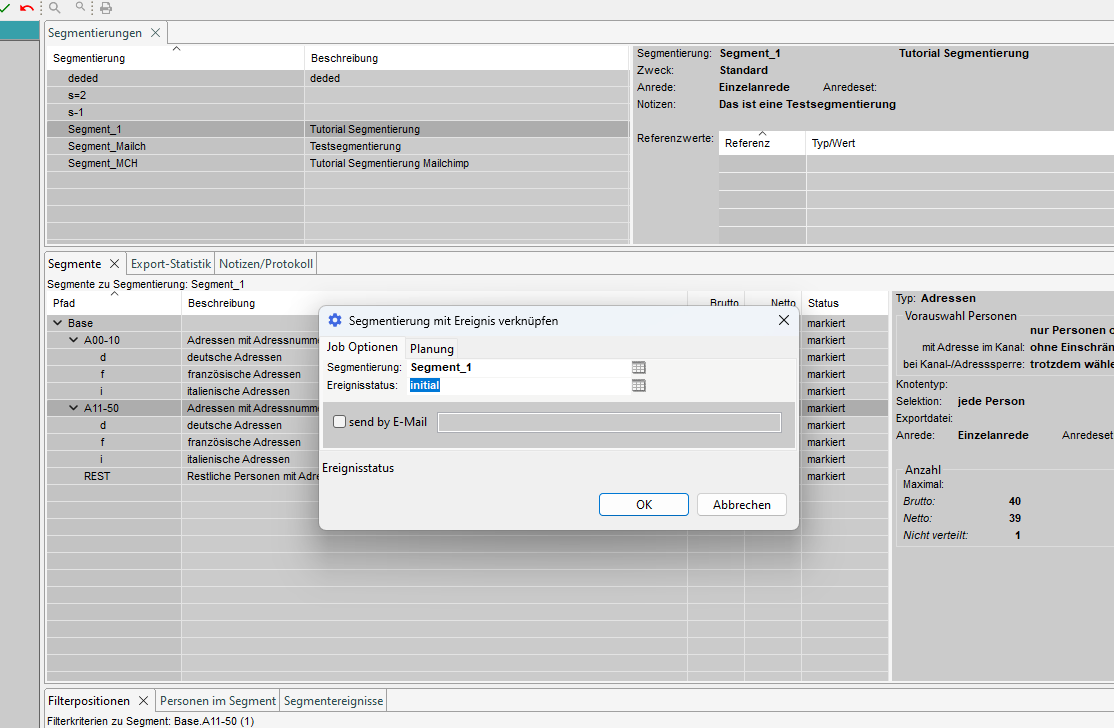Confirm the dialog with OK
This screenshot has width=1114, height=728.
(x=644, y=505)
